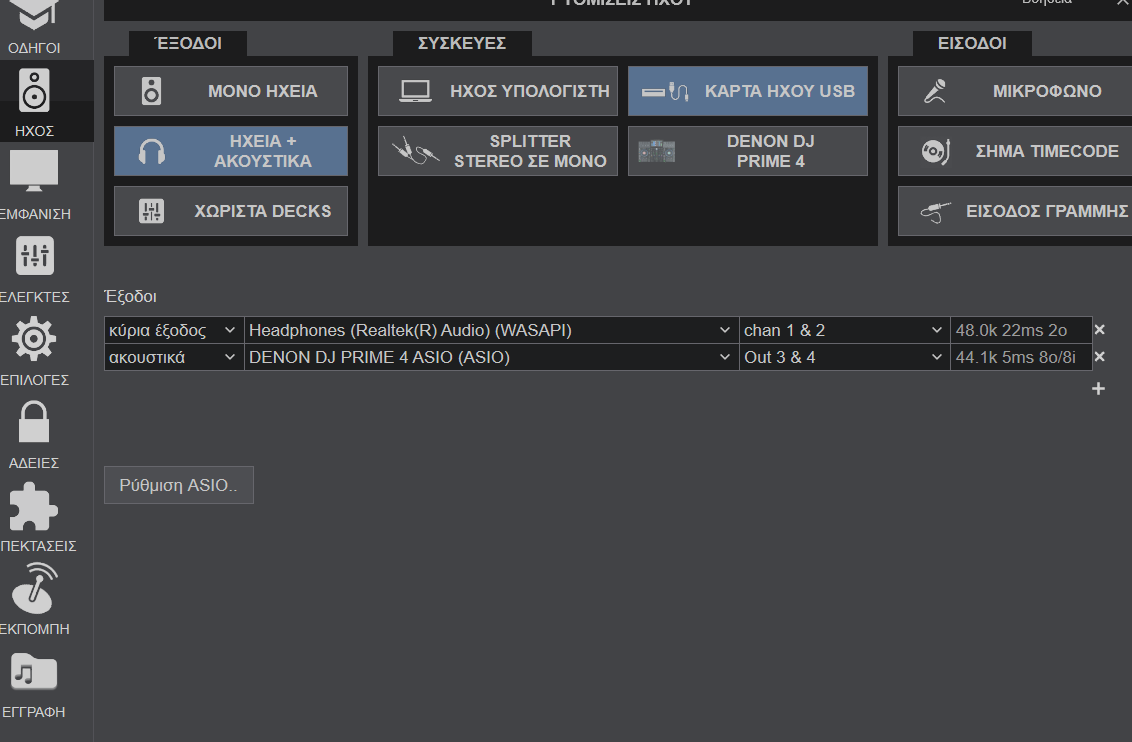
Task: Click the ΈΞΟΔΟΙ panel header
Action: 188,43
